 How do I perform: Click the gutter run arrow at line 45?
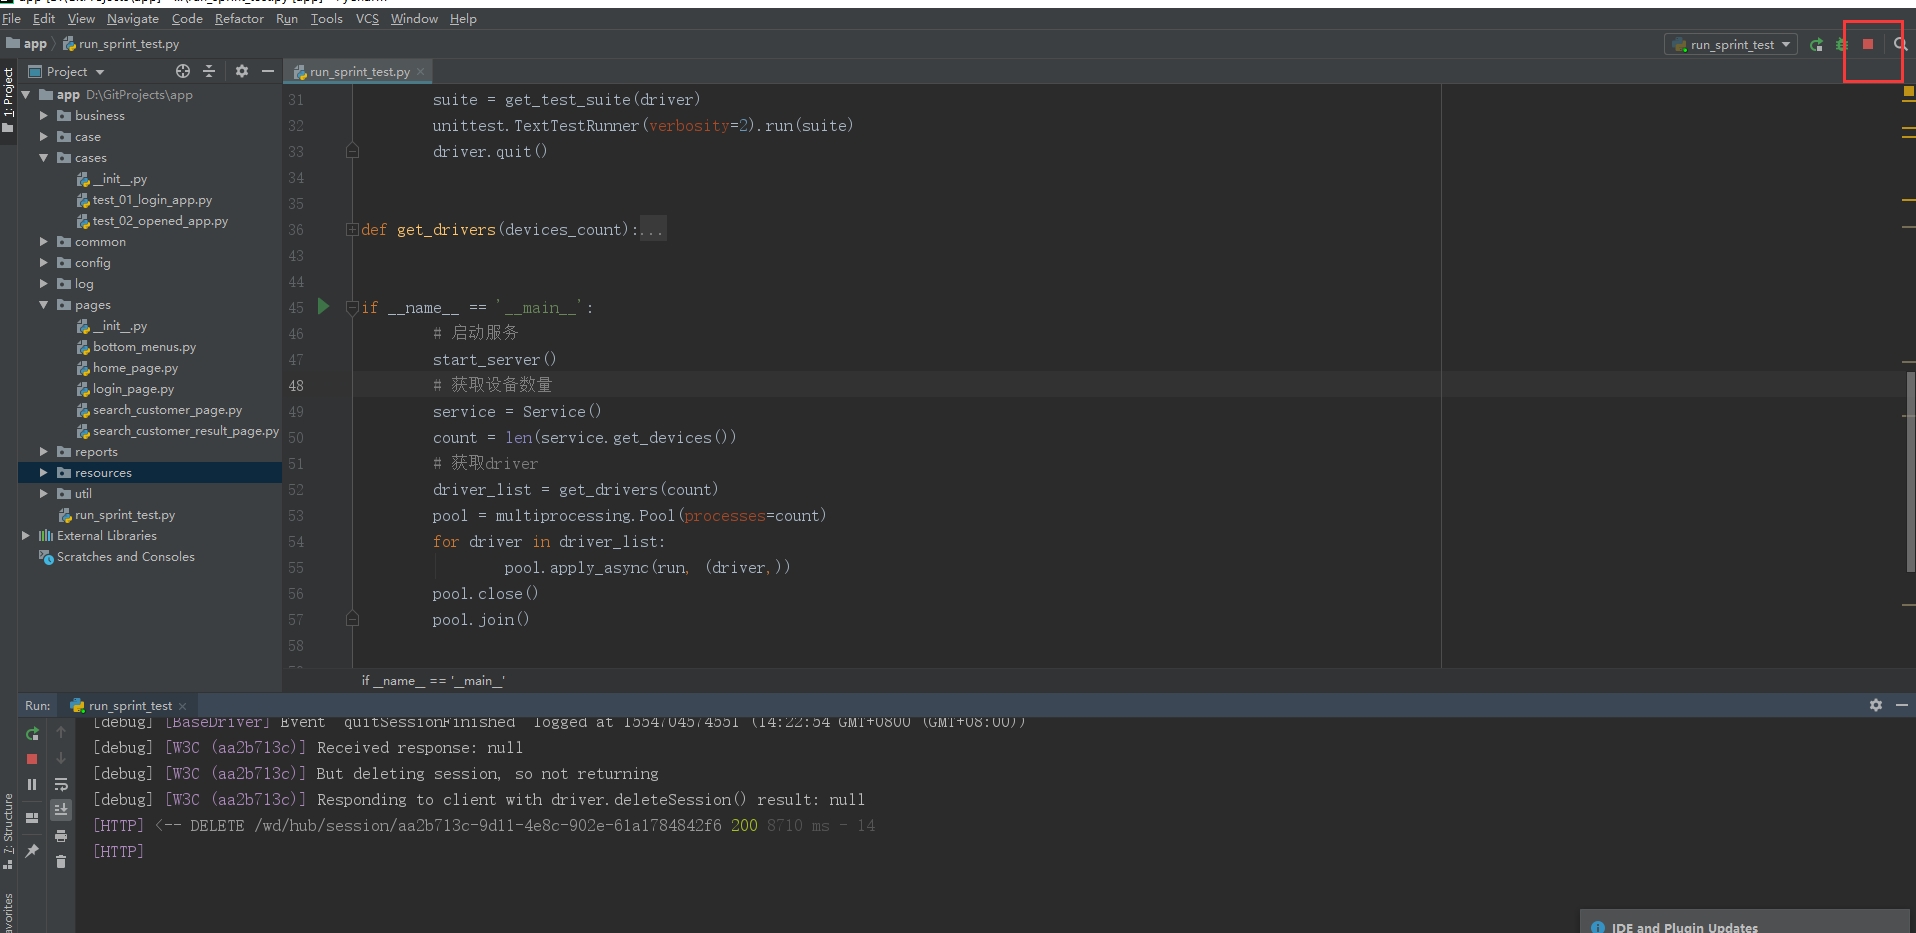[x=323, y=306]
